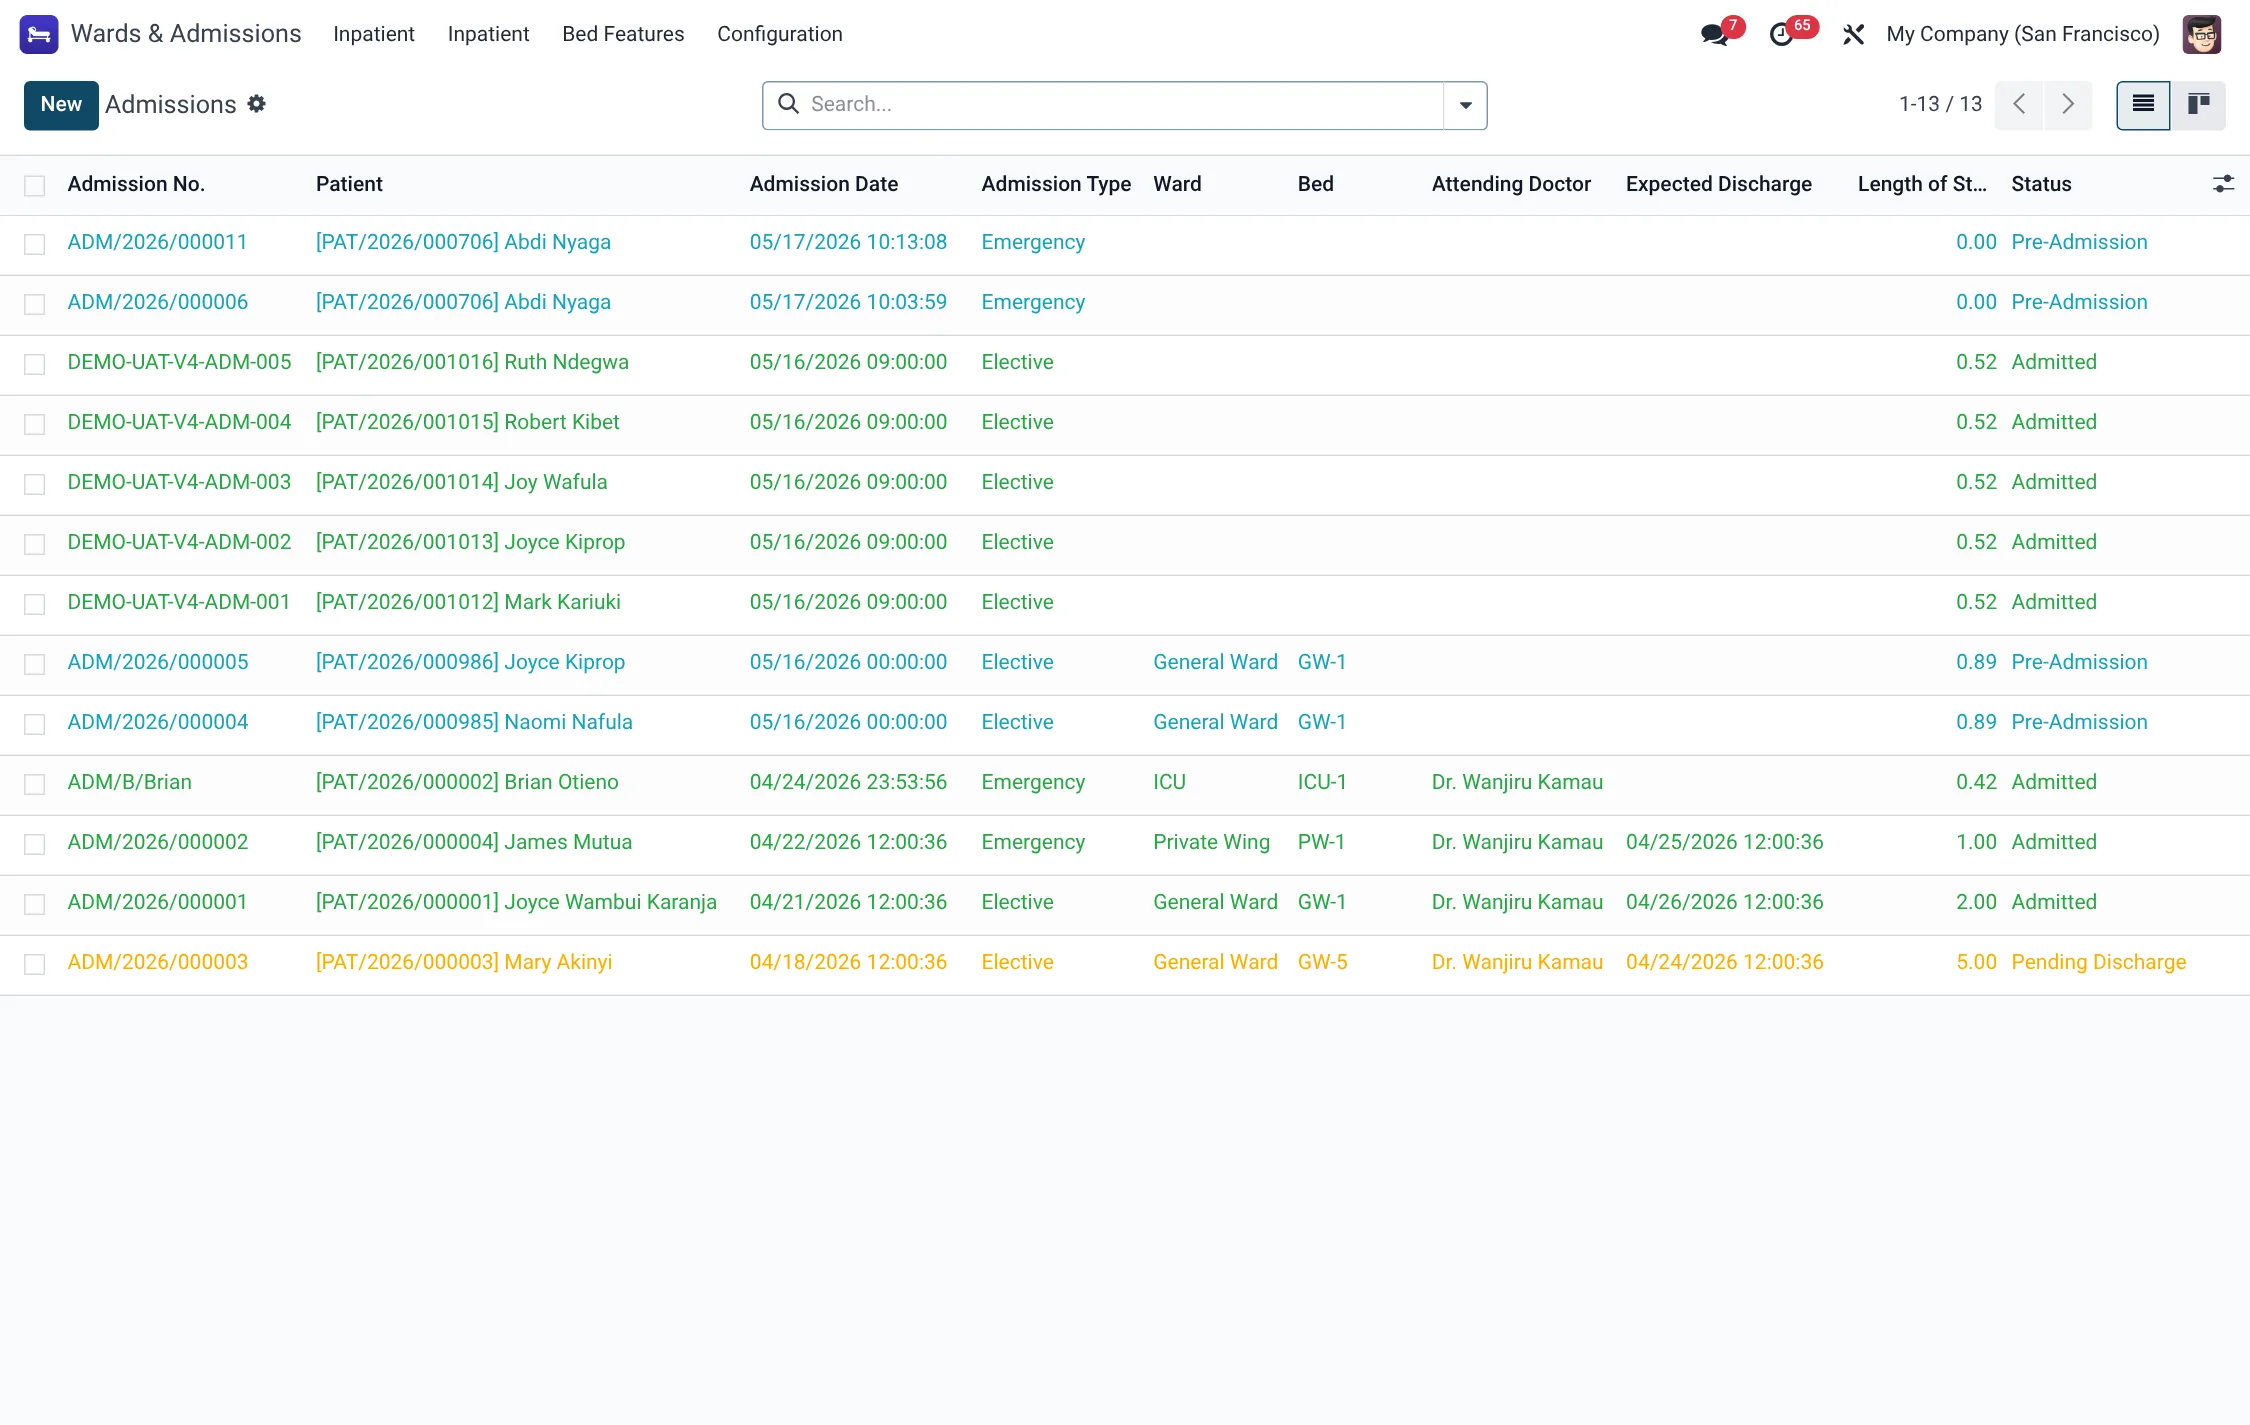Click the ICU ward cell
Image resolution: width=2250 pixels, height=1425 pixels.
tap(1169, 782)
